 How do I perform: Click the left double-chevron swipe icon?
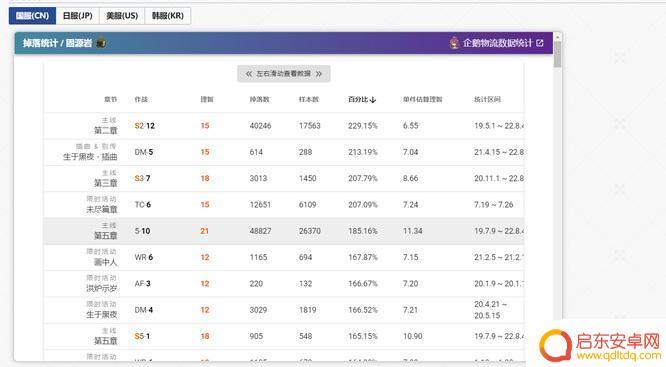click(x=249, y=74)
